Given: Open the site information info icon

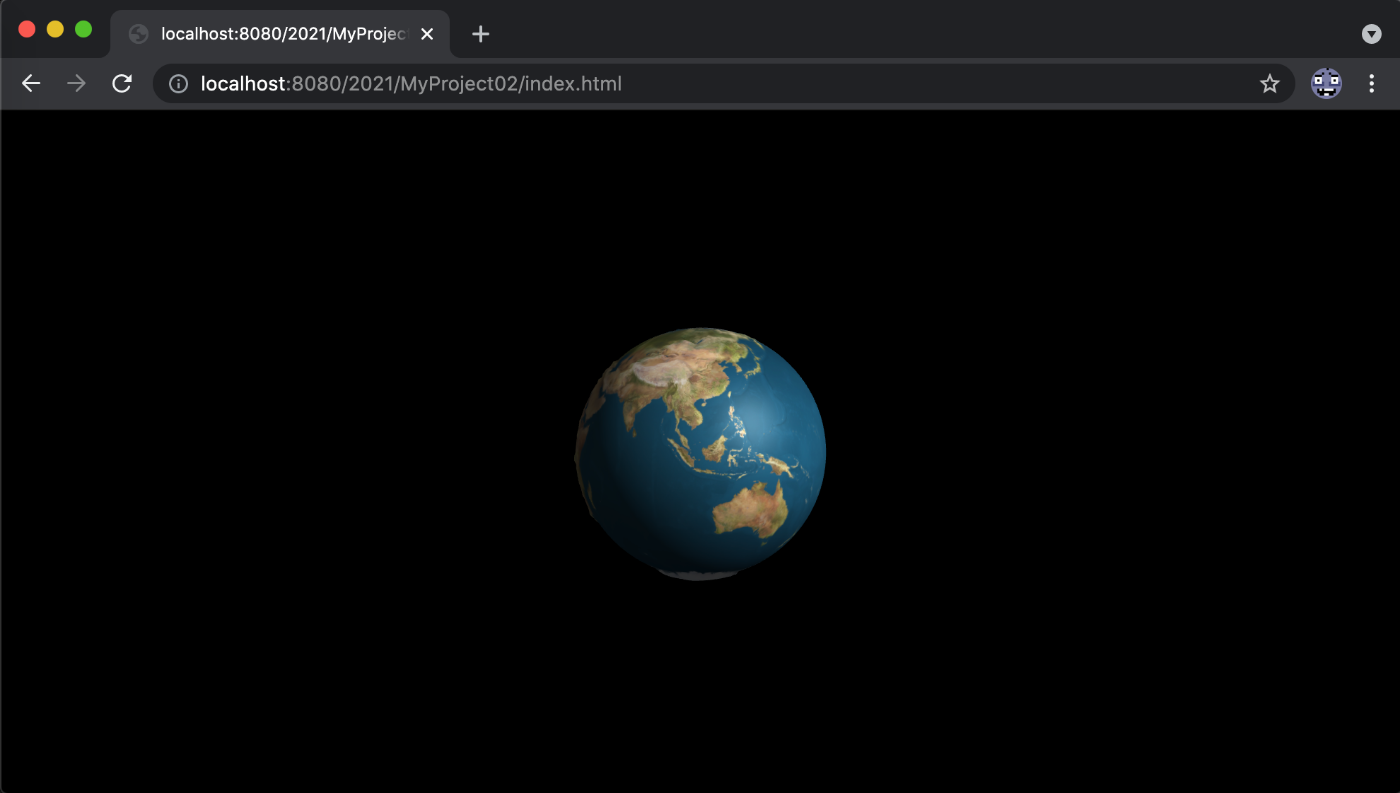Looking at the screenshot, I should click(177, 84).
